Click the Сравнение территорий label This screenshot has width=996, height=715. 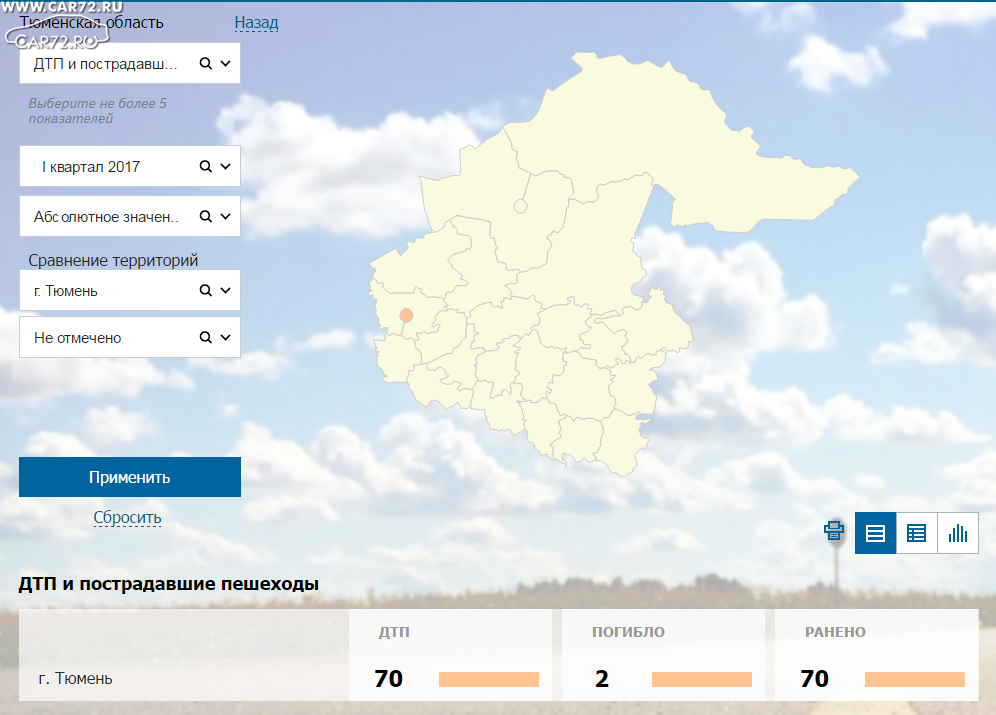(113, 260)
